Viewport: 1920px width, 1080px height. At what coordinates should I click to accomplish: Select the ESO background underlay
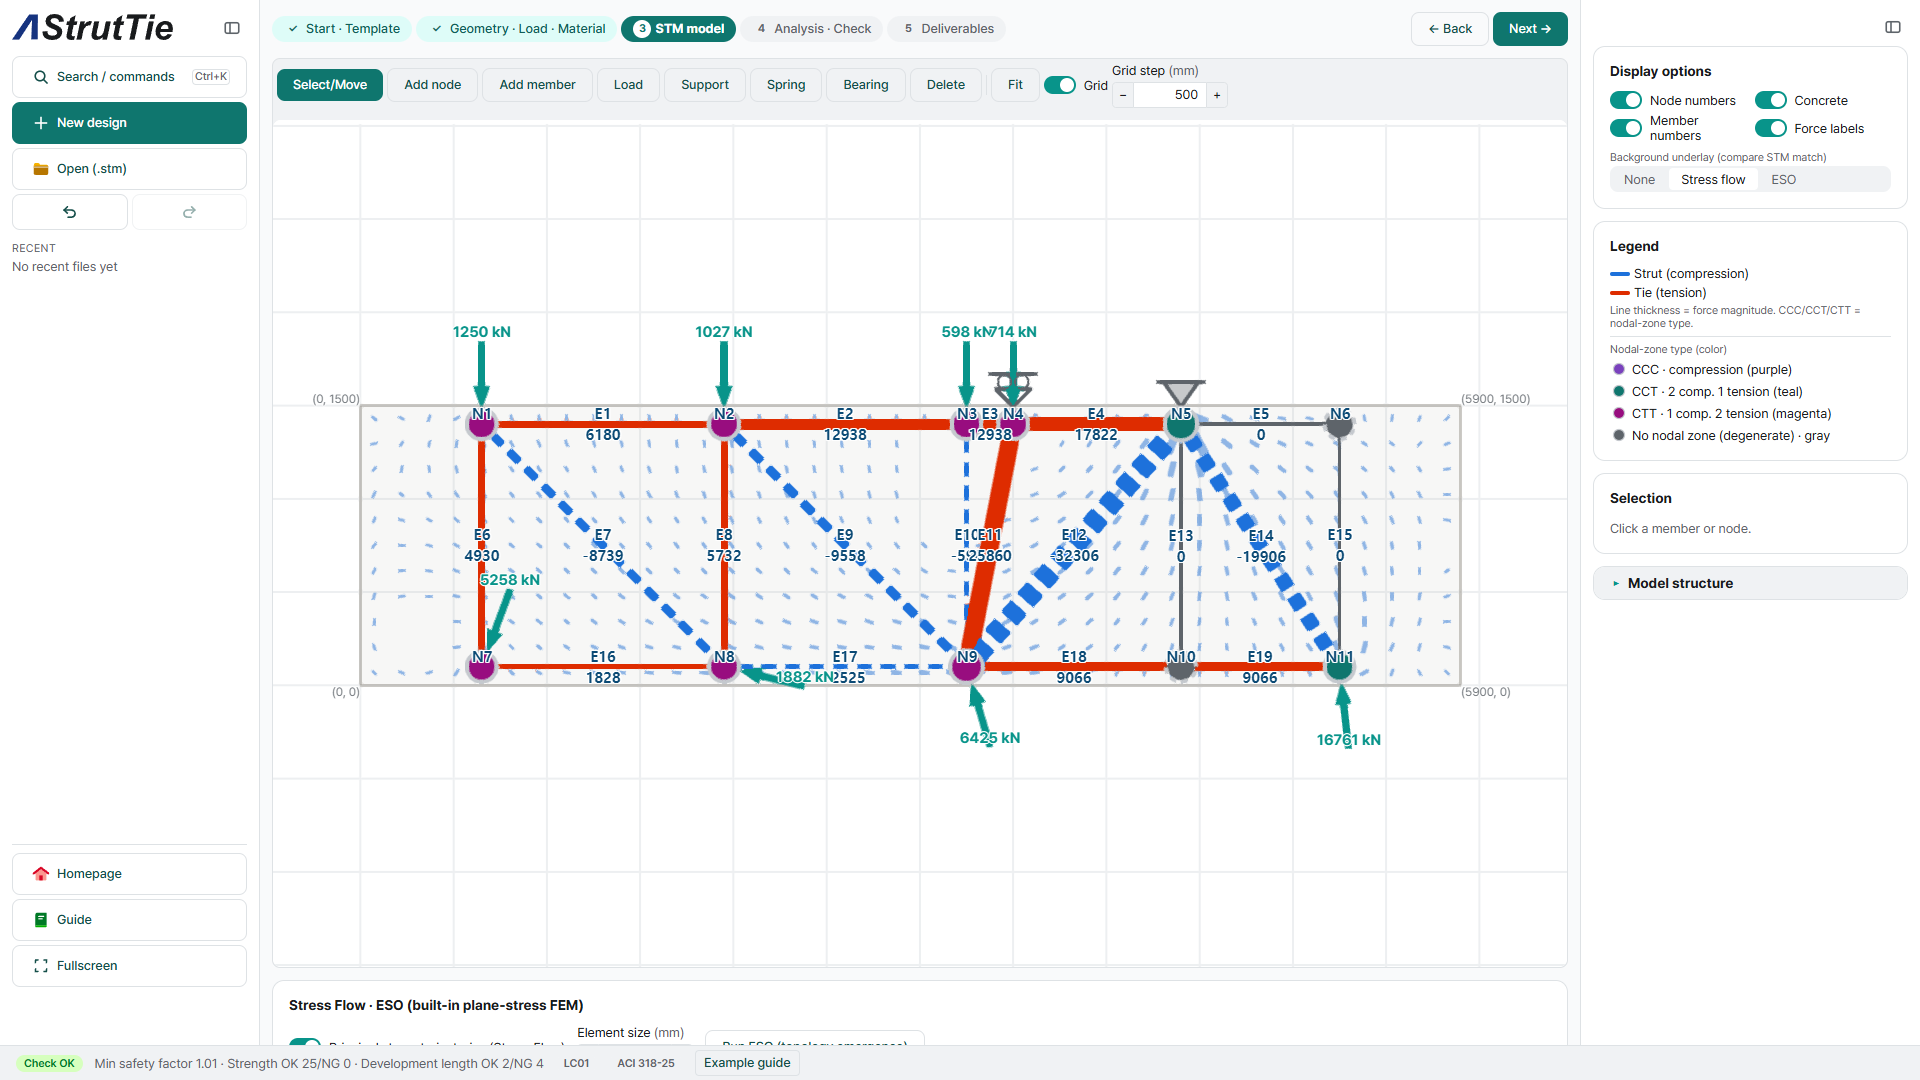pyautogui.click(x=1783, y=180)
